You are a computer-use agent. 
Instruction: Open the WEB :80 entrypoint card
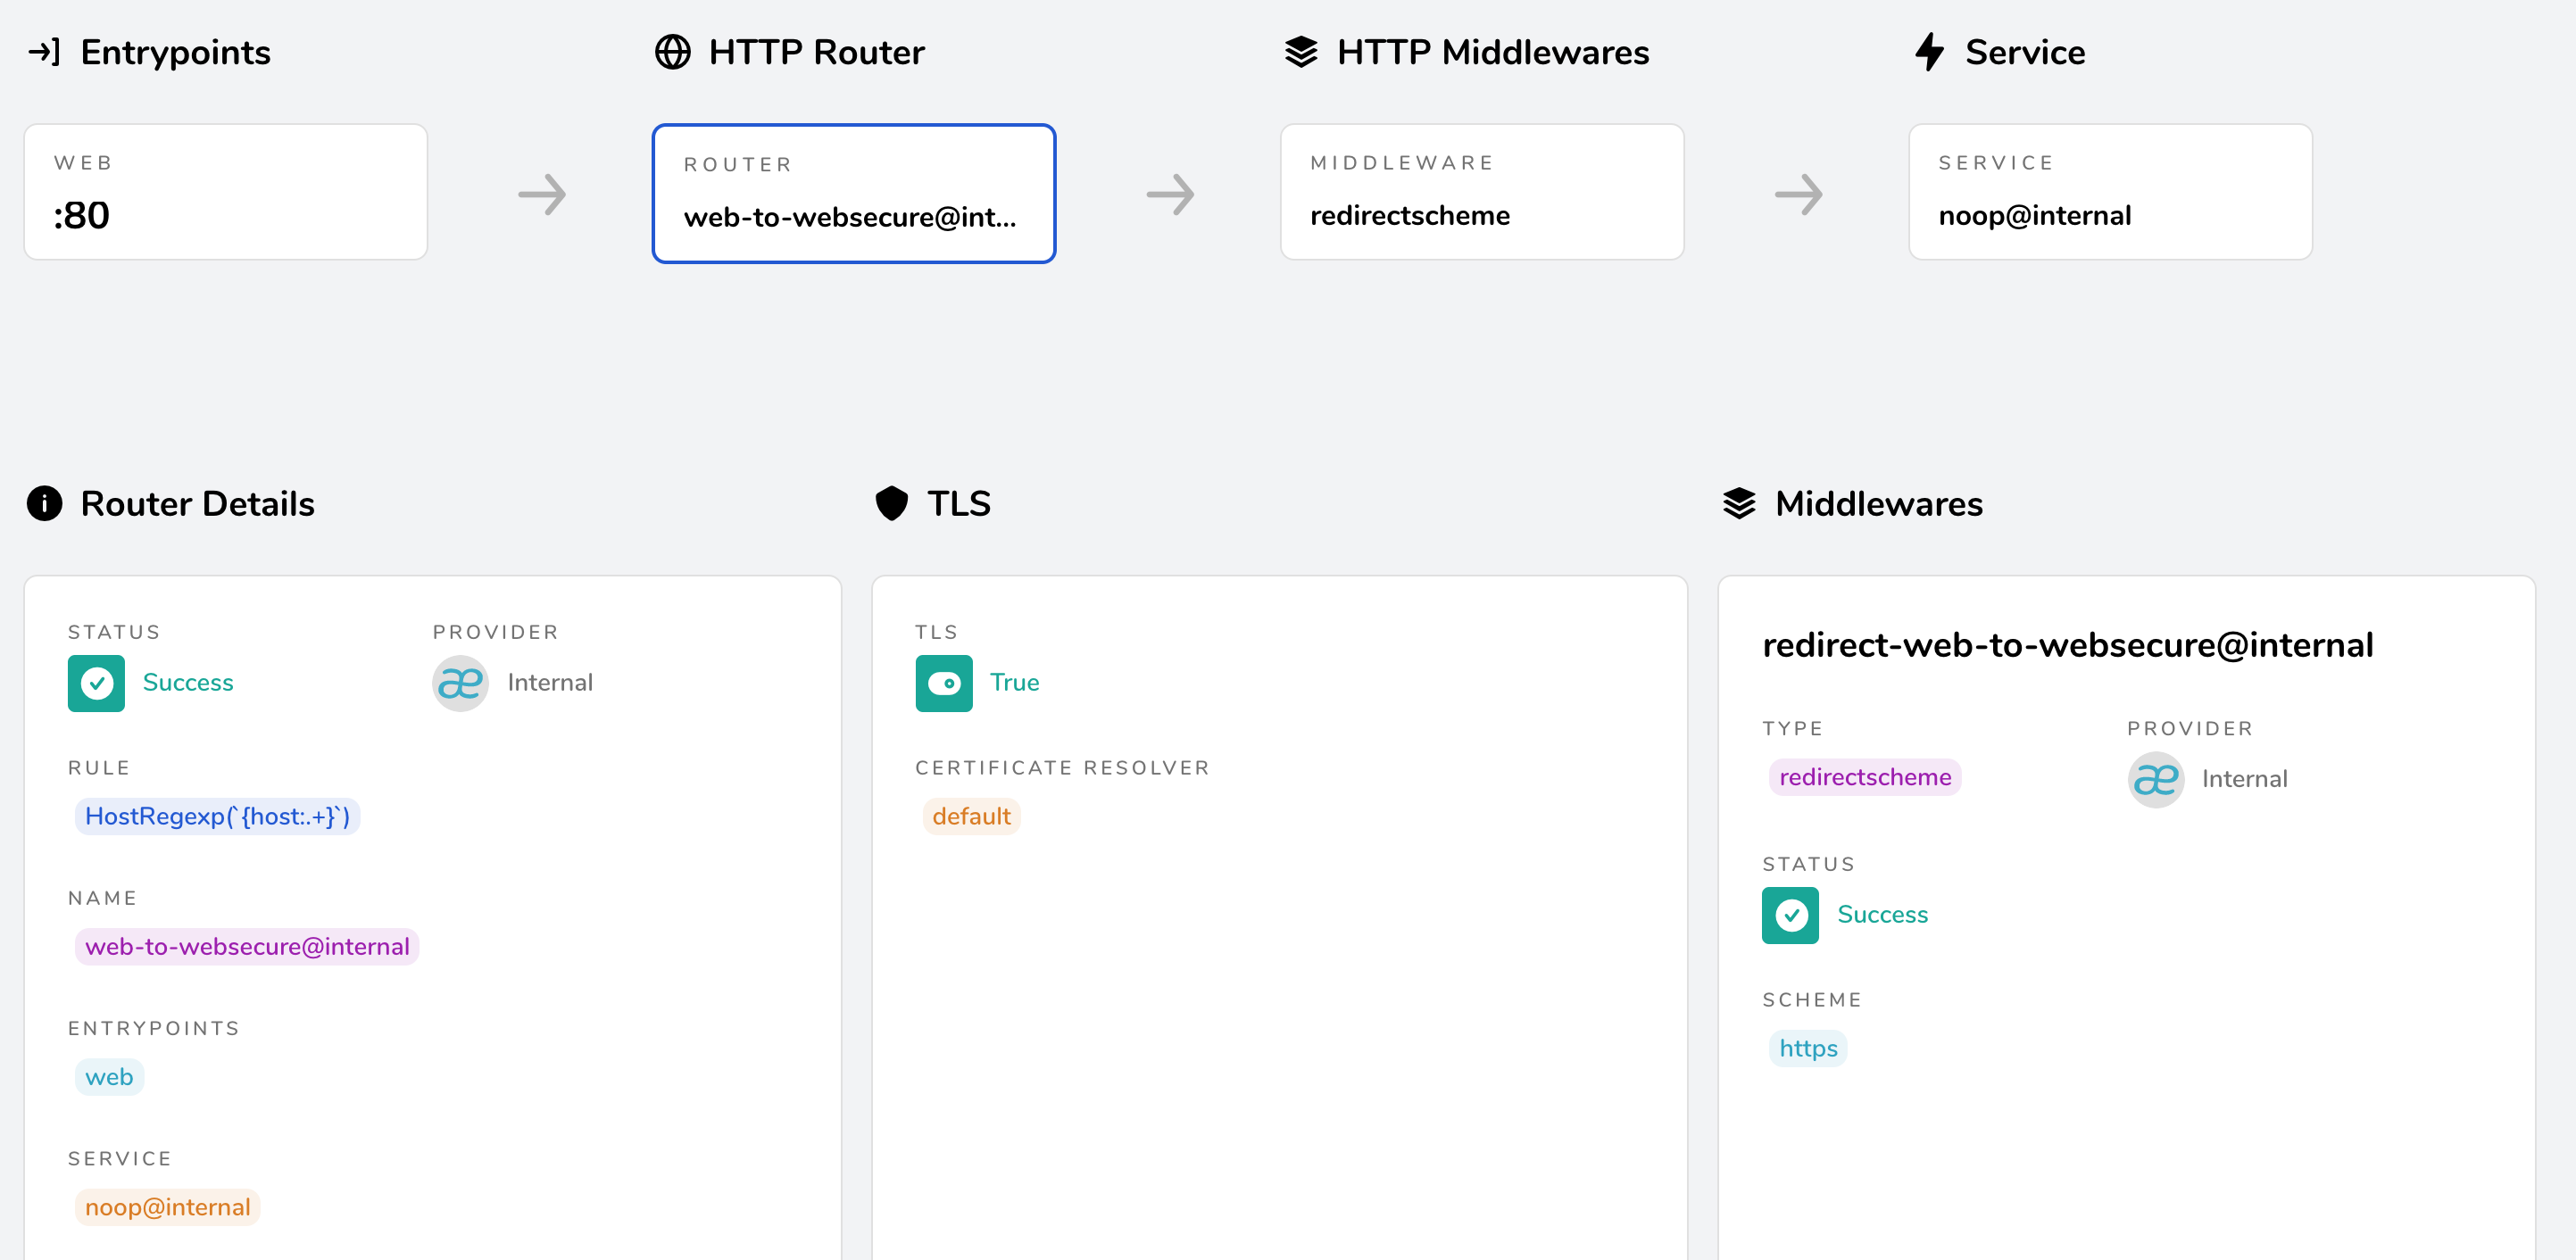[x=226, y=192]
